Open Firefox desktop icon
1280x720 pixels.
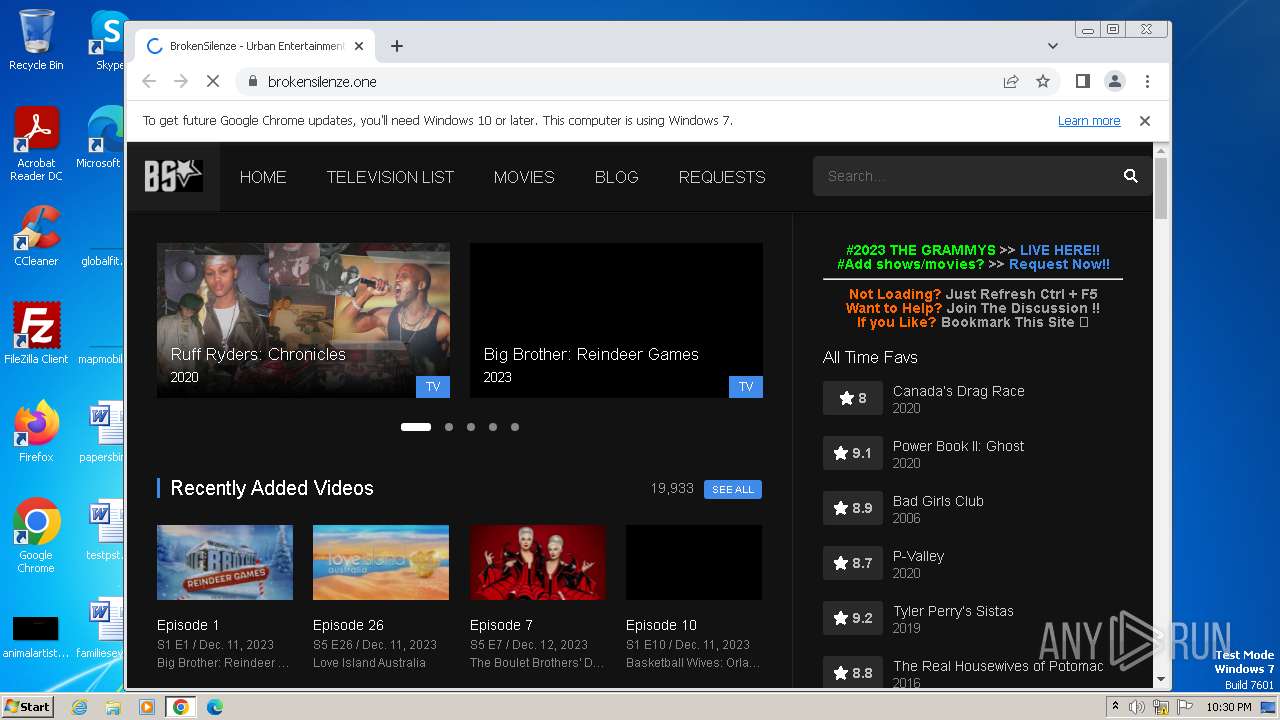[36, 432]
